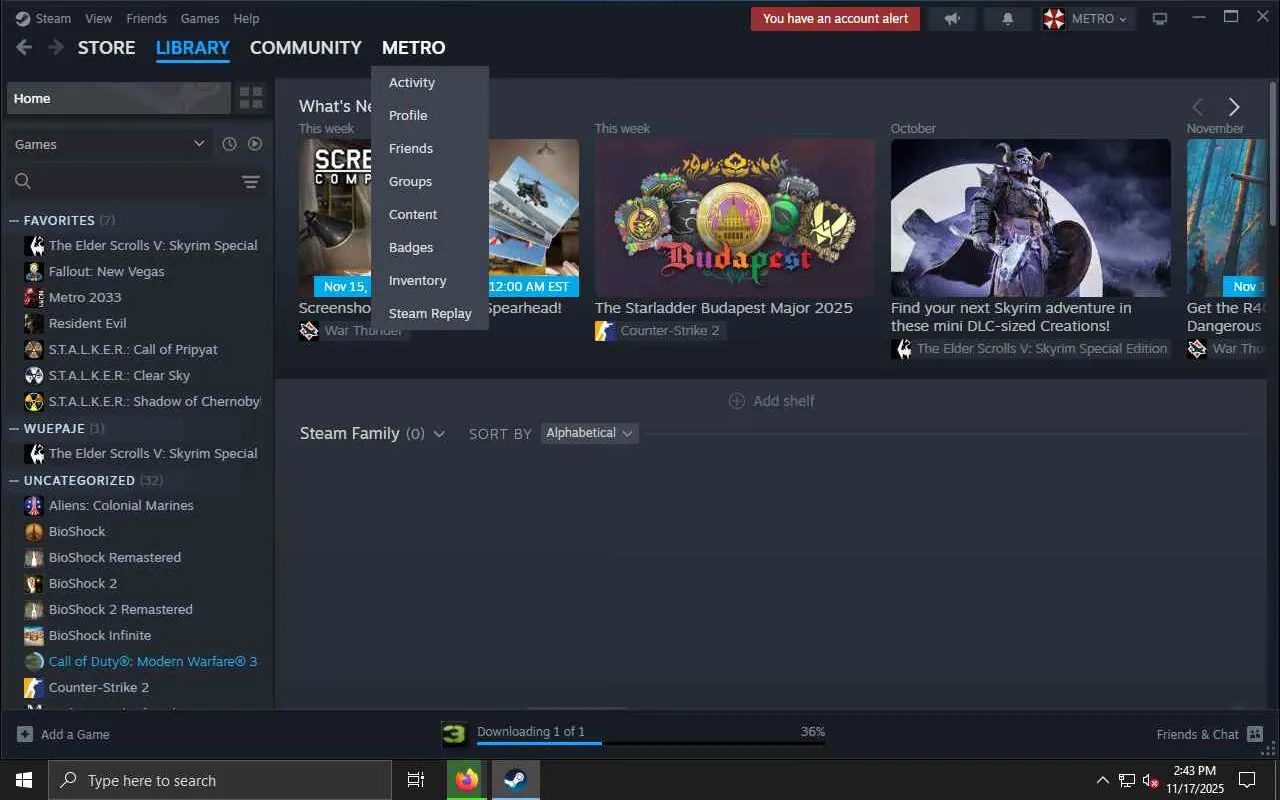Click the Metro 2033 game icon in Favorites
This screenshot has height=800, width=1280.
click(34, 297)
